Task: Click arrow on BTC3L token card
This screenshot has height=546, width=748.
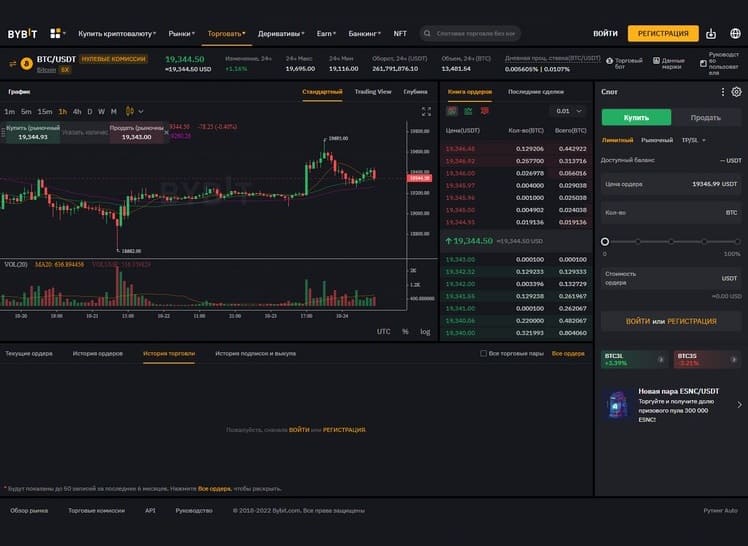Action: [x=661, y=360]
